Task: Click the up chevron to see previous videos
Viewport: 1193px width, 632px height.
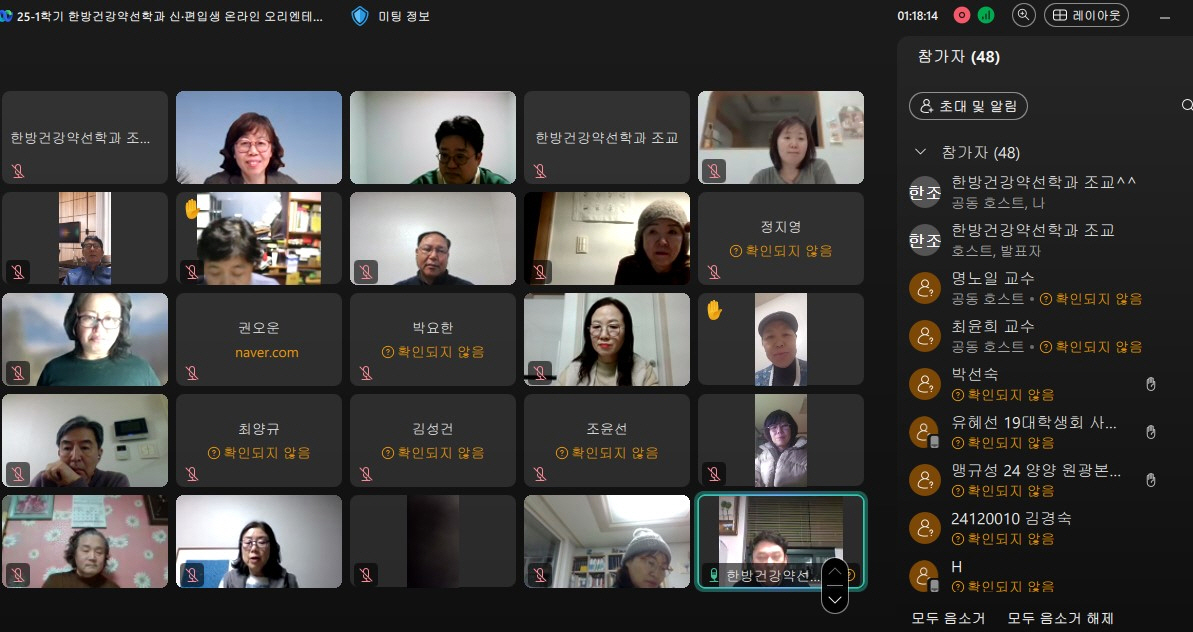Action: tap(834, 572)
